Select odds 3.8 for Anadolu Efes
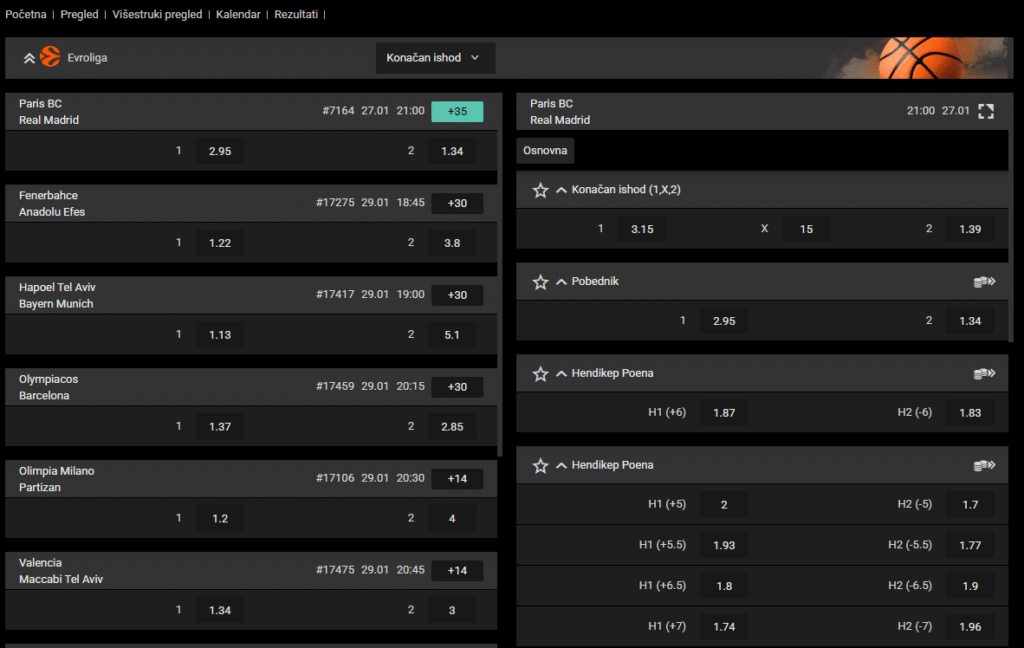Image resolution: width=1024 pixels, height=648 pixels. click(452, 243)
